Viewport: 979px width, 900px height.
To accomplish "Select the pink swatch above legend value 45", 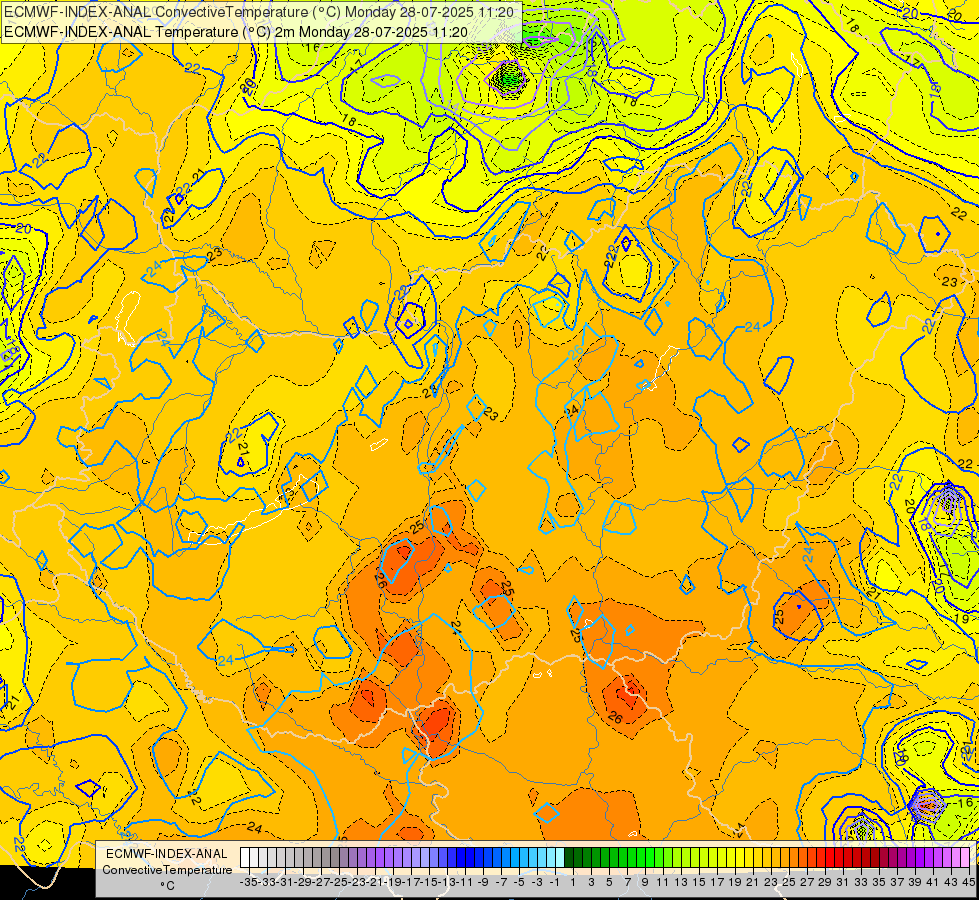I will point(965,857).
